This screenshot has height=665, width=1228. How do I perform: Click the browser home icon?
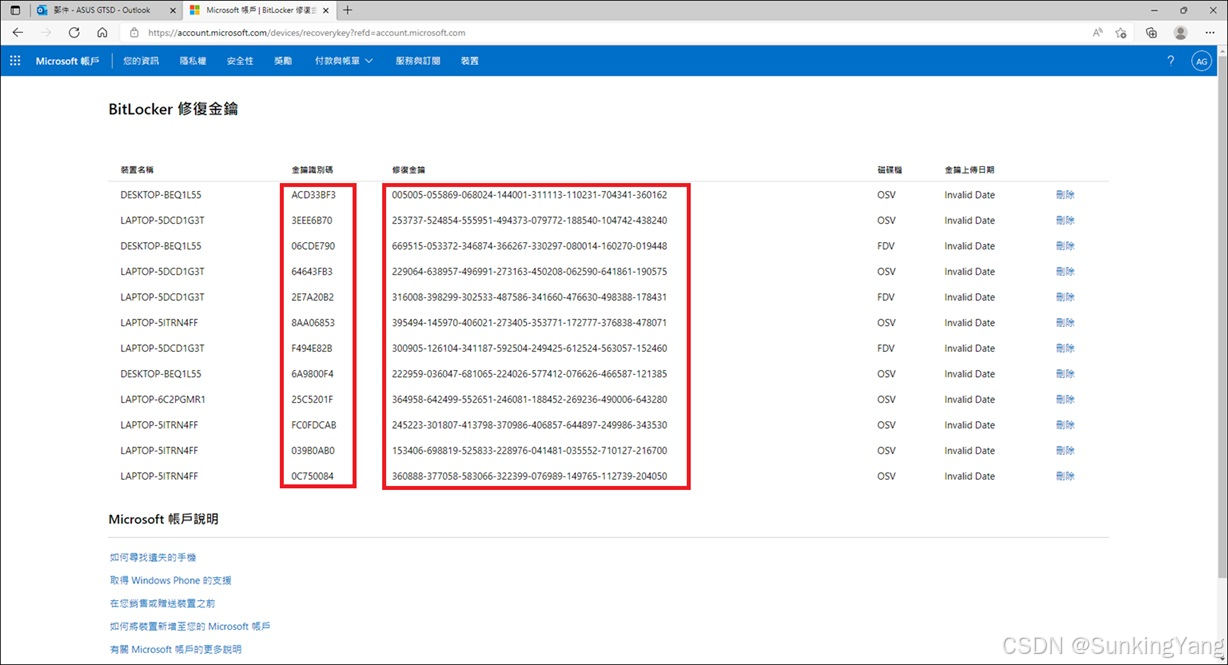click(101, 32)
